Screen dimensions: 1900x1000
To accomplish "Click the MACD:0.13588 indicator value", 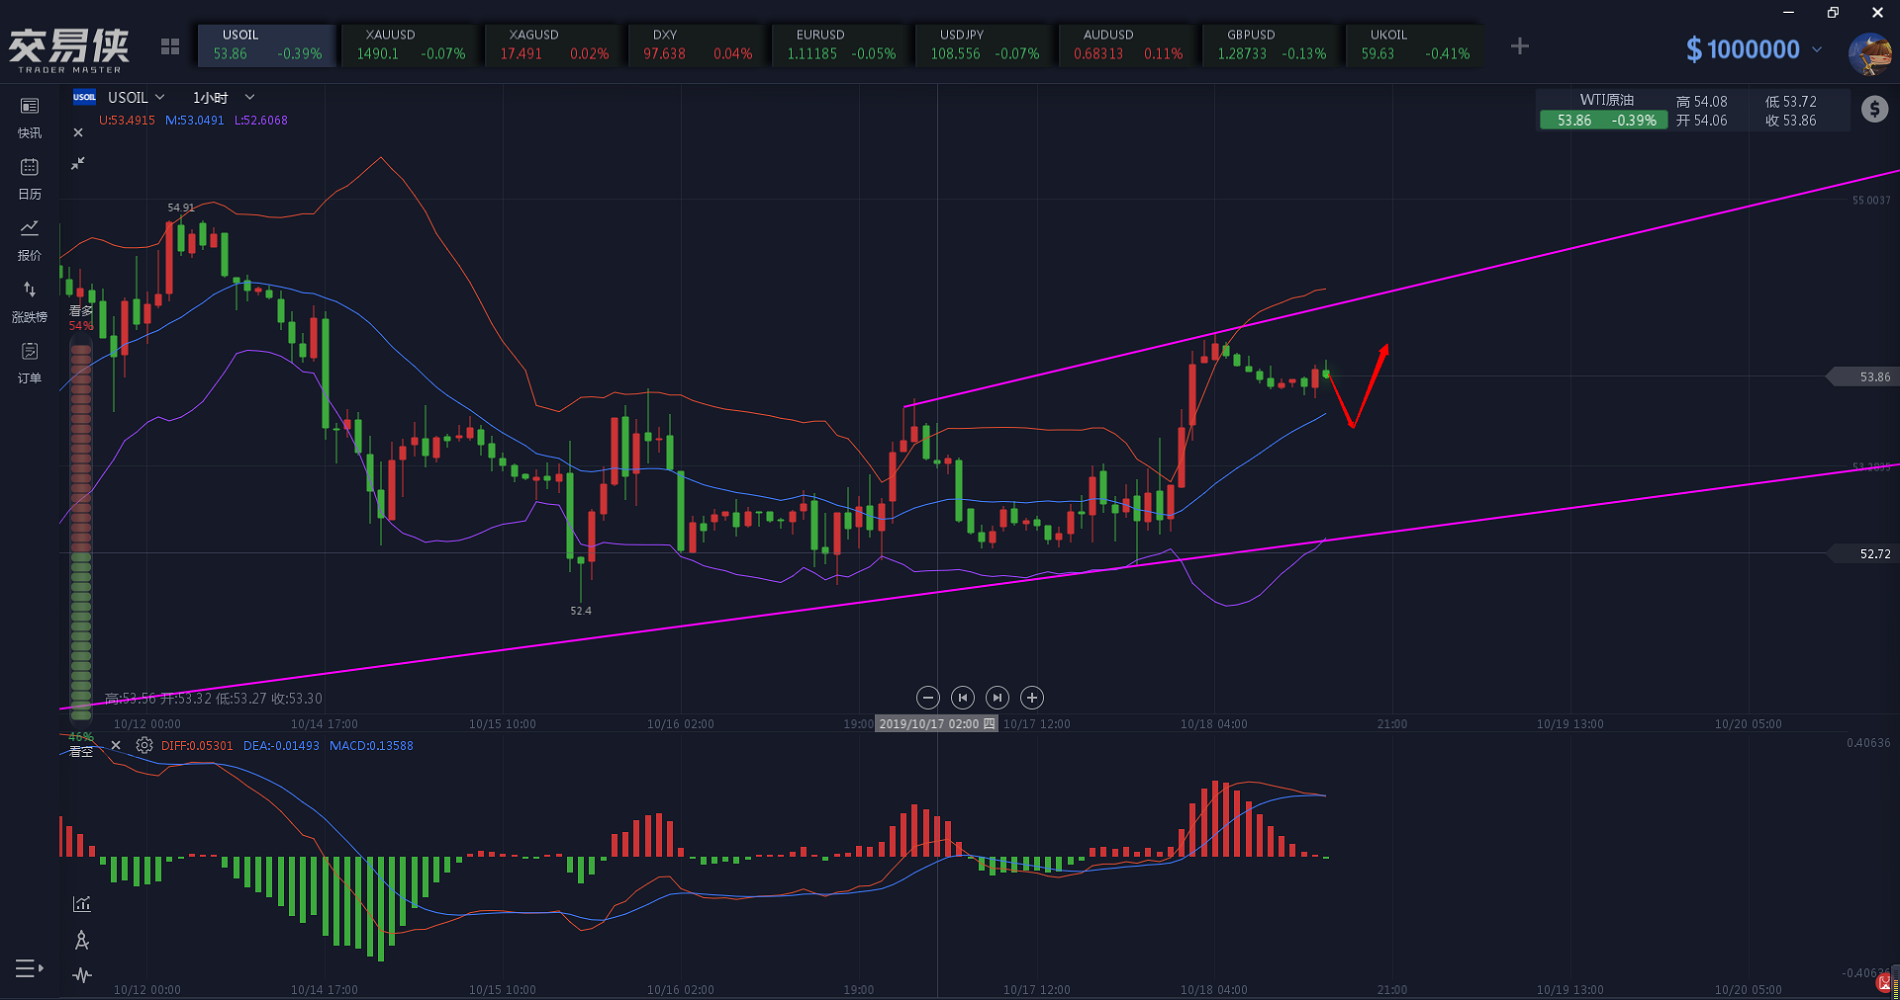I will [371, 745].
